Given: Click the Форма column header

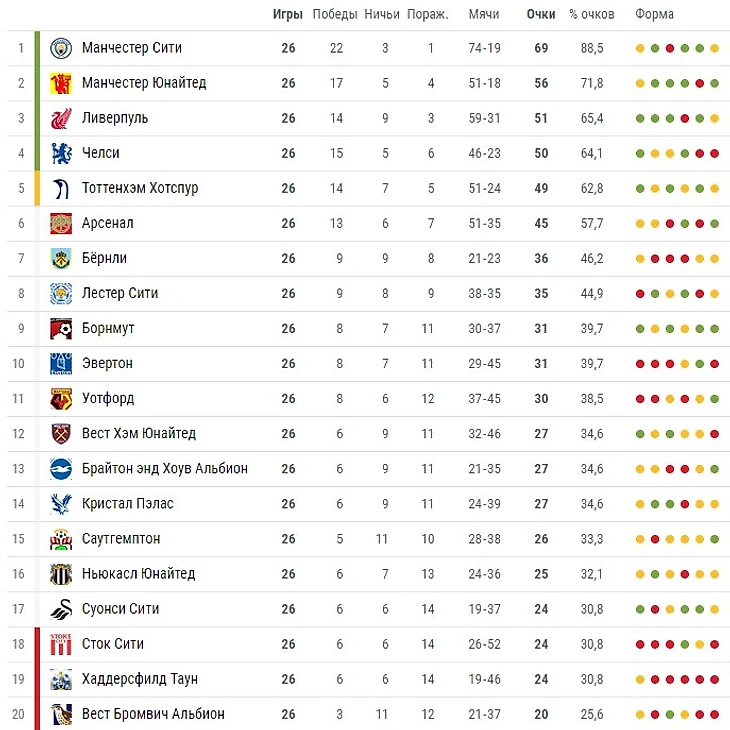Looking at the screenshot, I should (654, 15).
